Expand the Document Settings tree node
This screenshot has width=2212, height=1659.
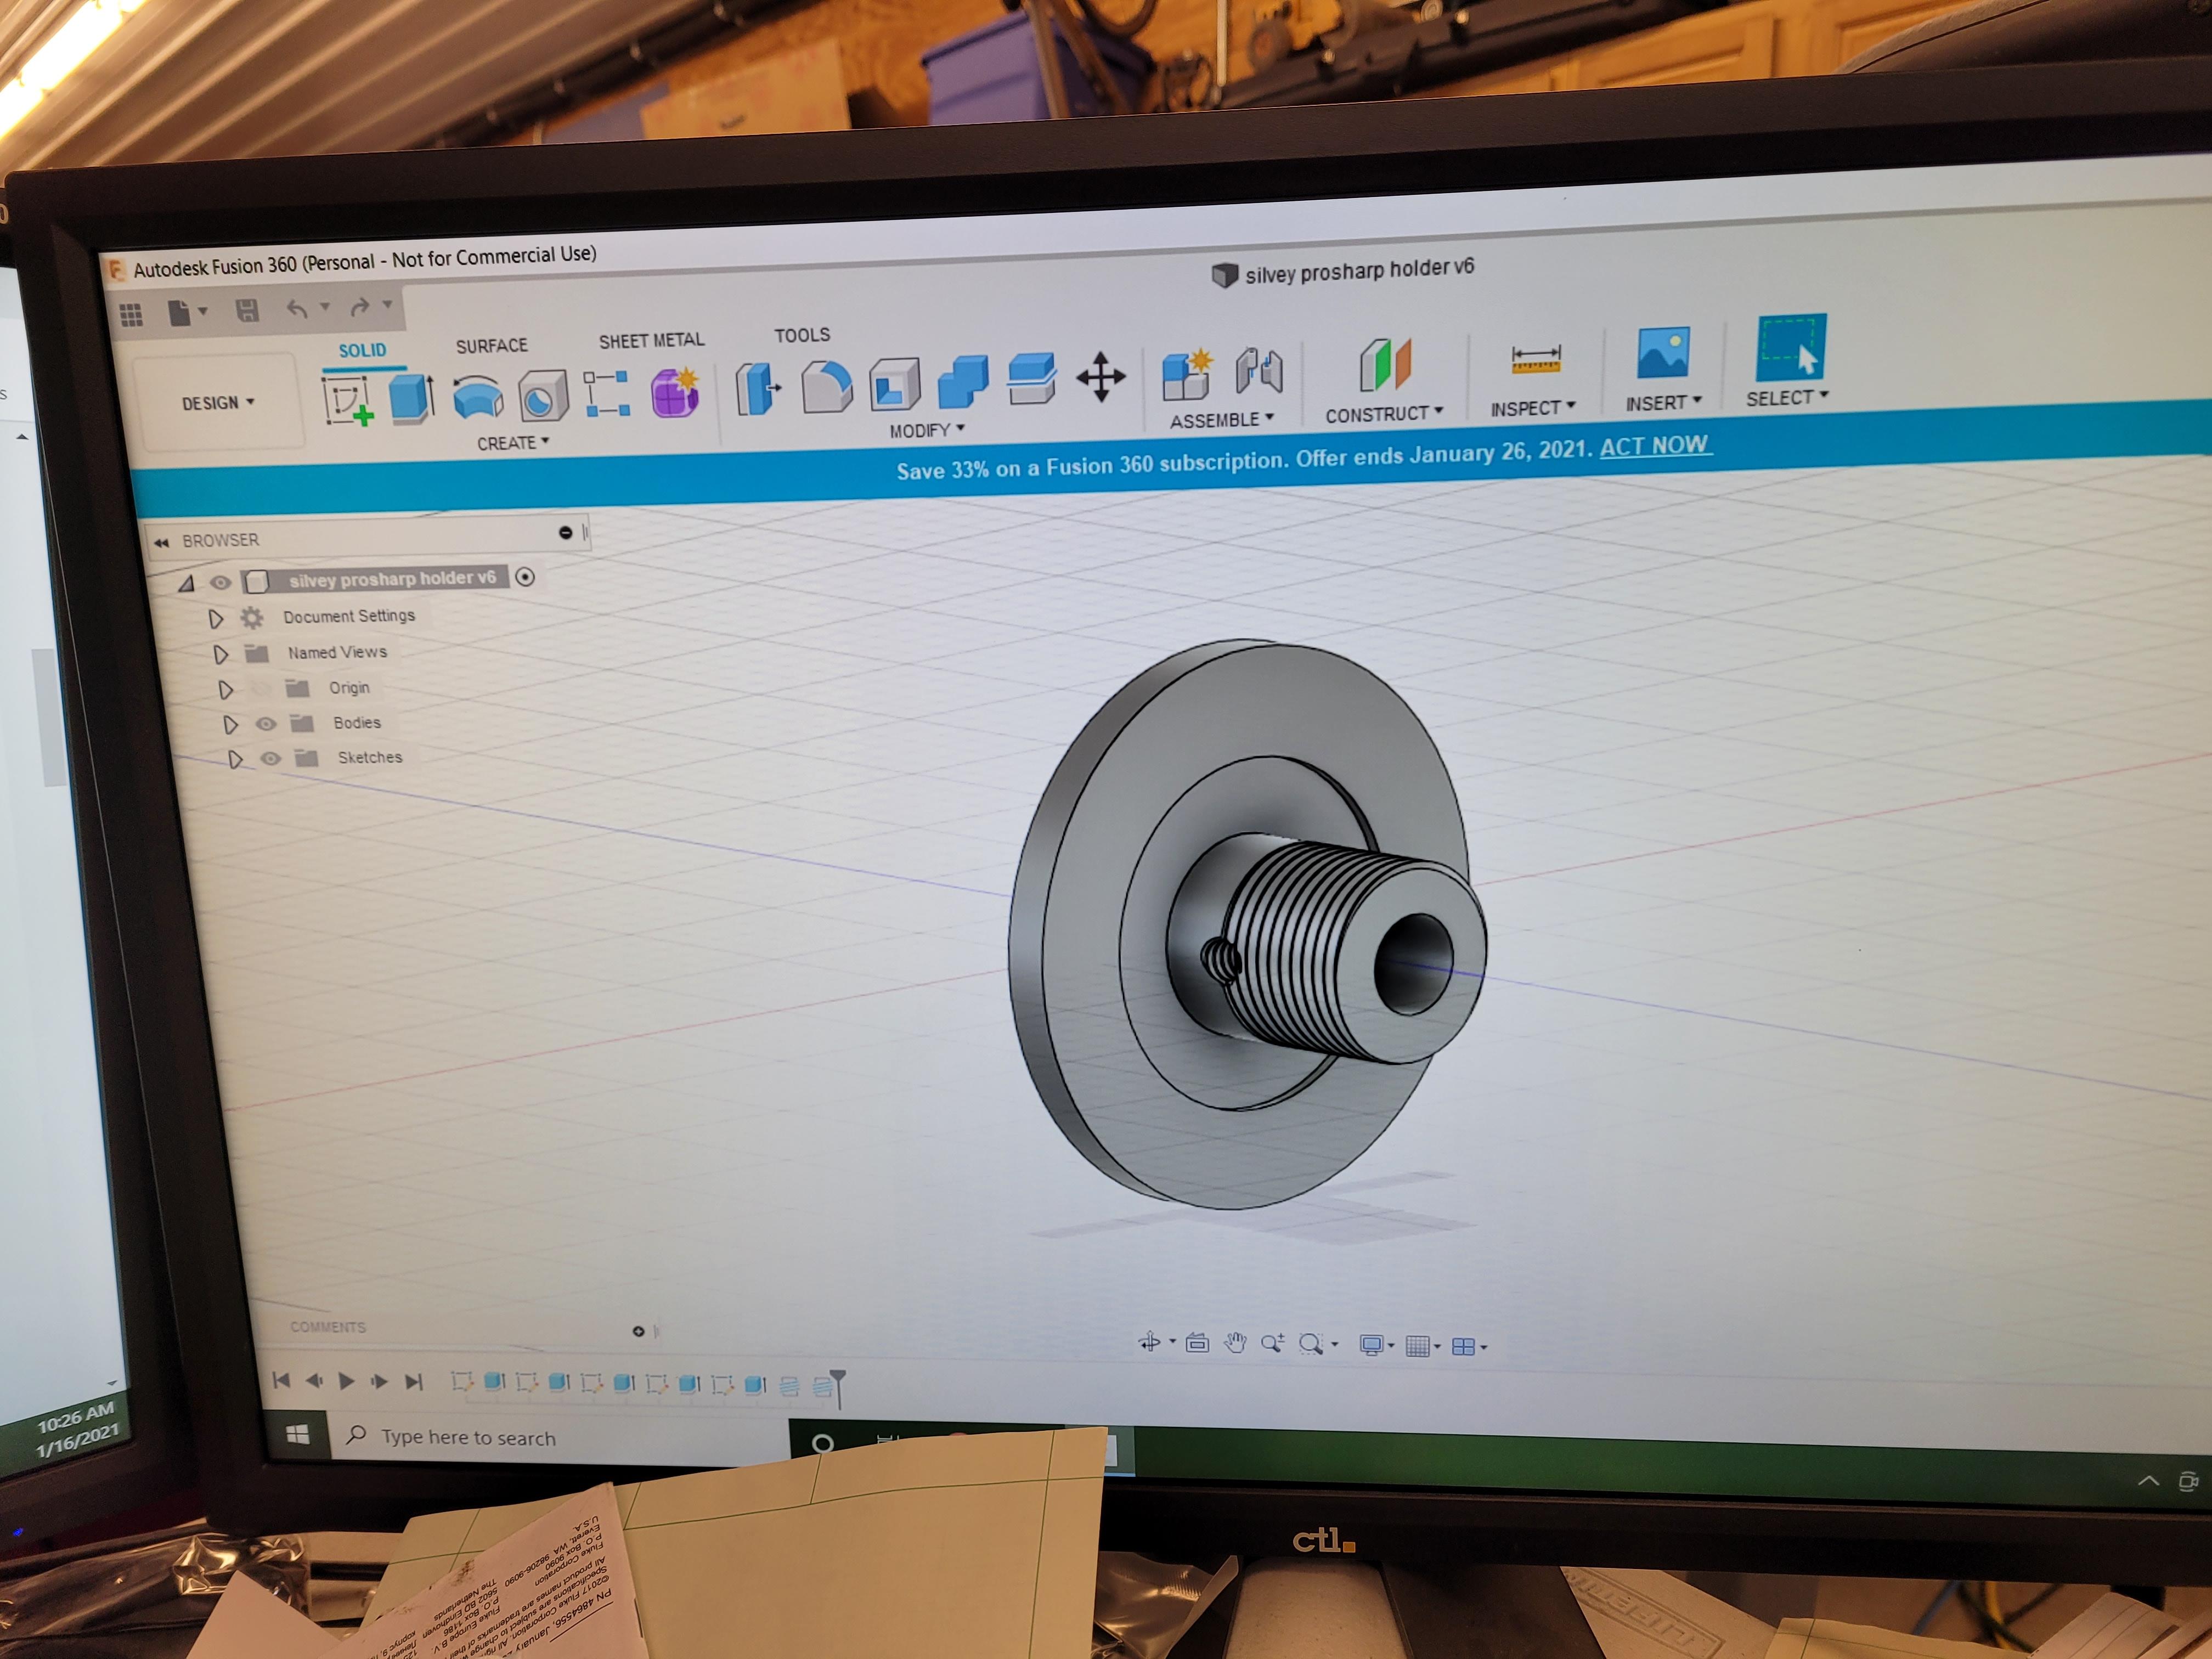pyautogui.click(x=216, y=619)
